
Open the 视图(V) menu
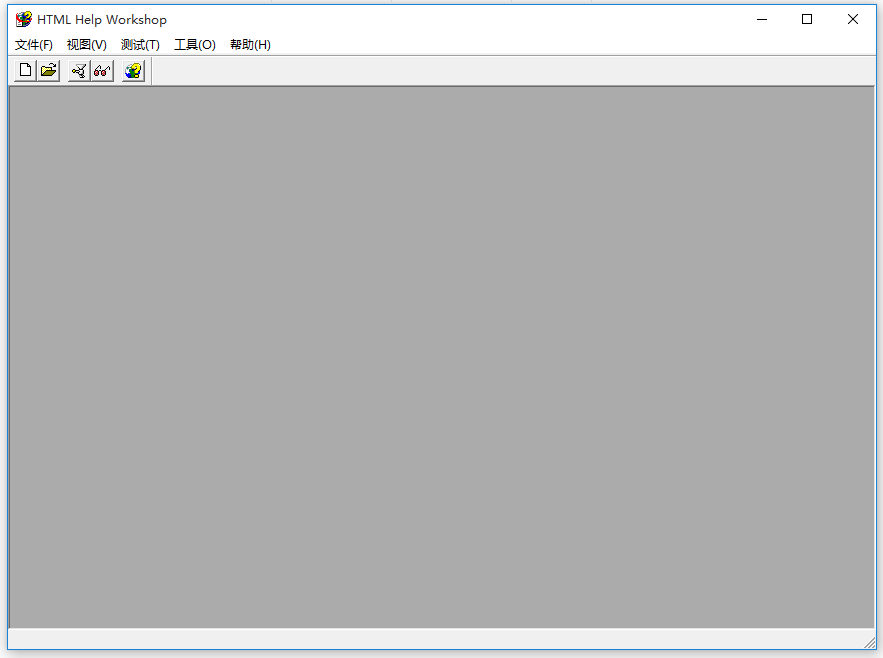click(86, 44)
